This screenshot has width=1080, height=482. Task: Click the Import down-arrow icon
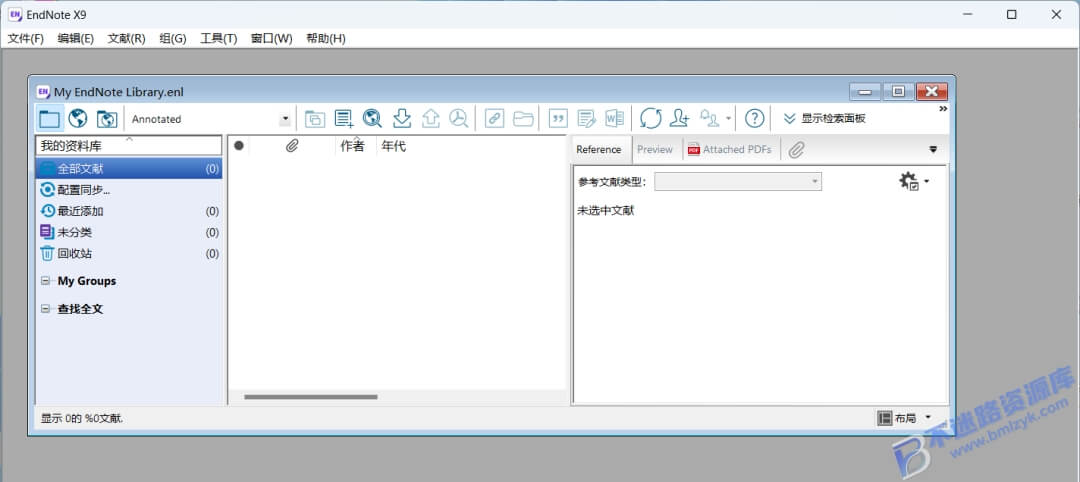point(402,118)
